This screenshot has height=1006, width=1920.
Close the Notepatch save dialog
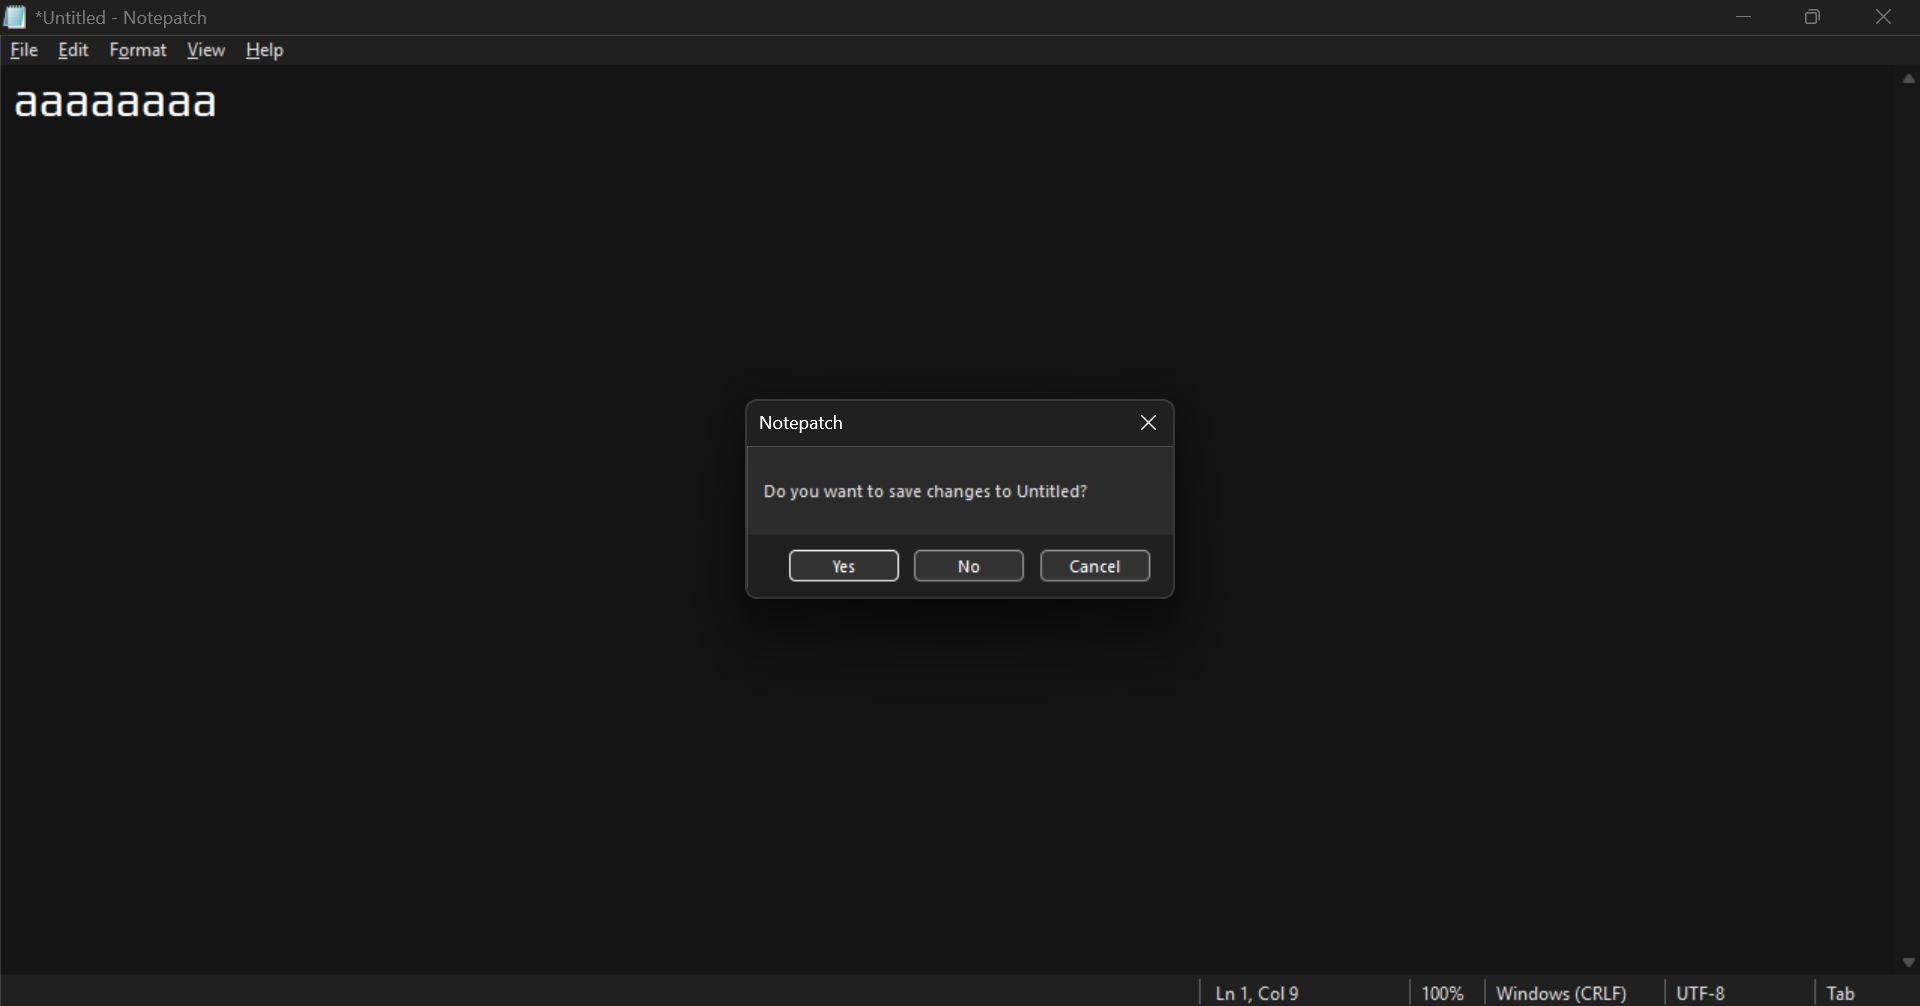[1148, 423]
